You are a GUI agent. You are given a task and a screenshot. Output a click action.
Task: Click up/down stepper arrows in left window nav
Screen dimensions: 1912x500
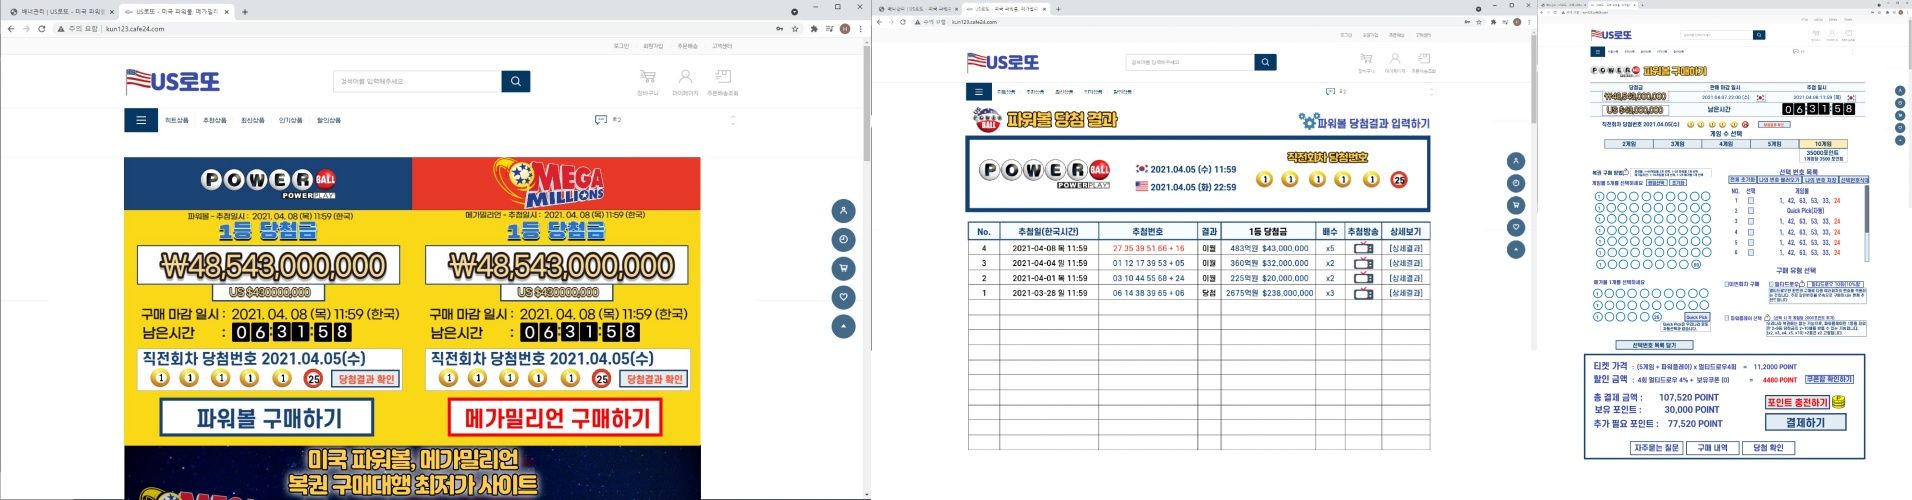tap(733, 120)
